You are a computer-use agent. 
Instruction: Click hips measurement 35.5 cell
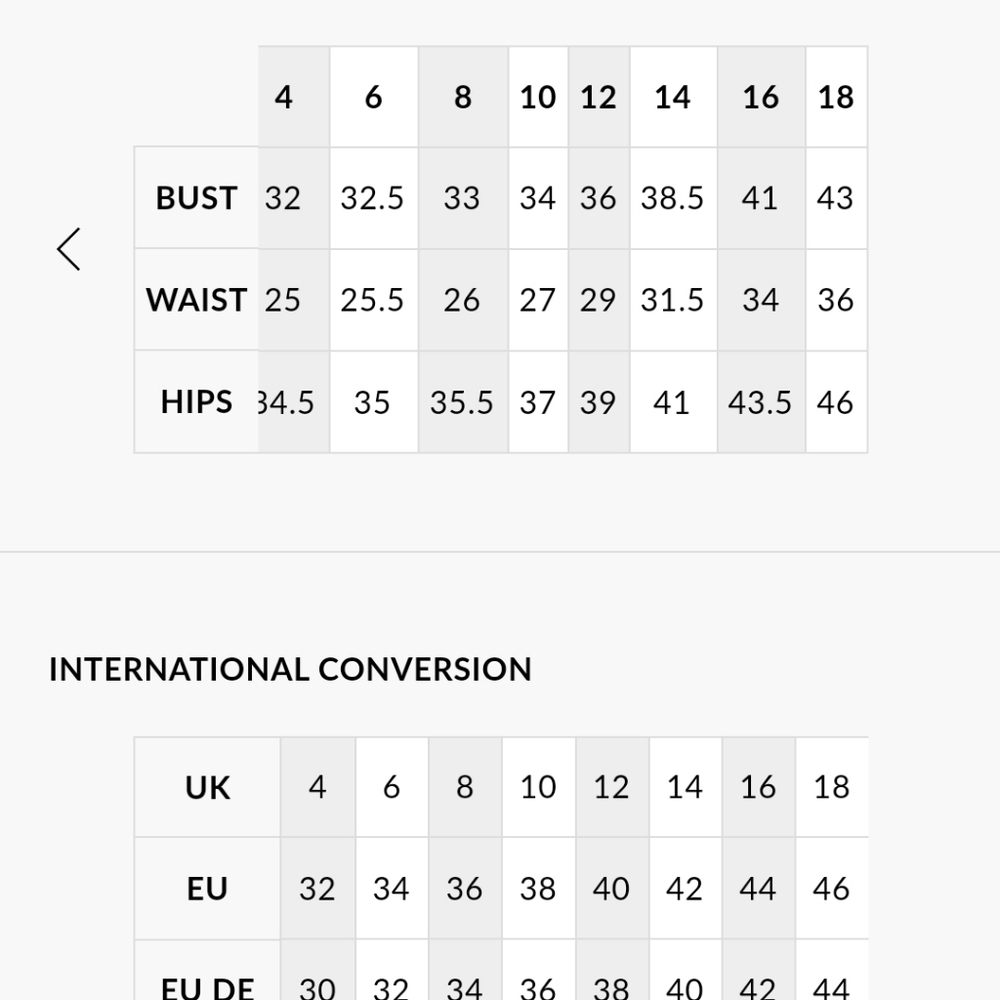coord(462,402)
